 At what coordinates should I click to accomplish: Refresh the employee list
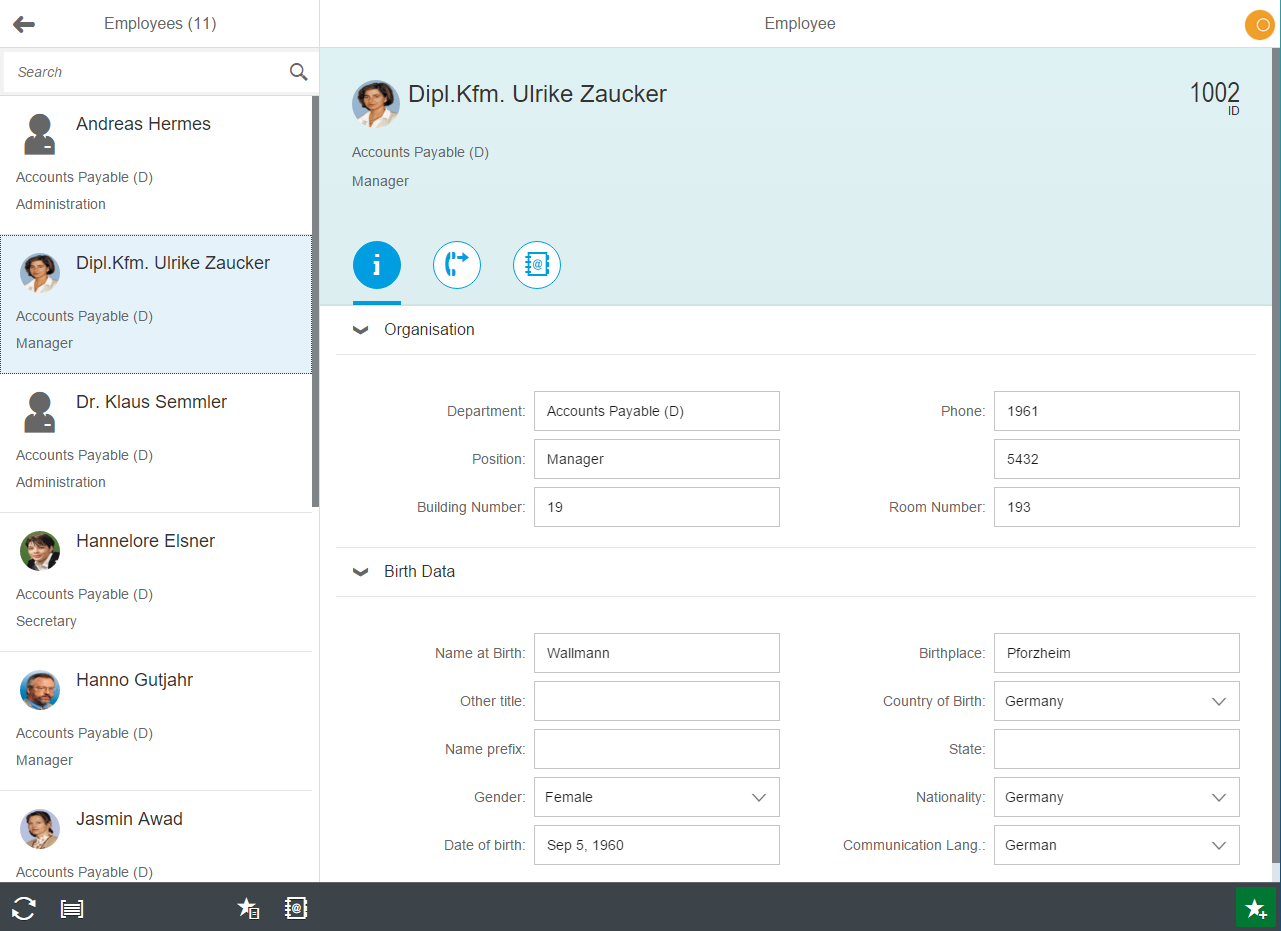(x=24, y=908)
